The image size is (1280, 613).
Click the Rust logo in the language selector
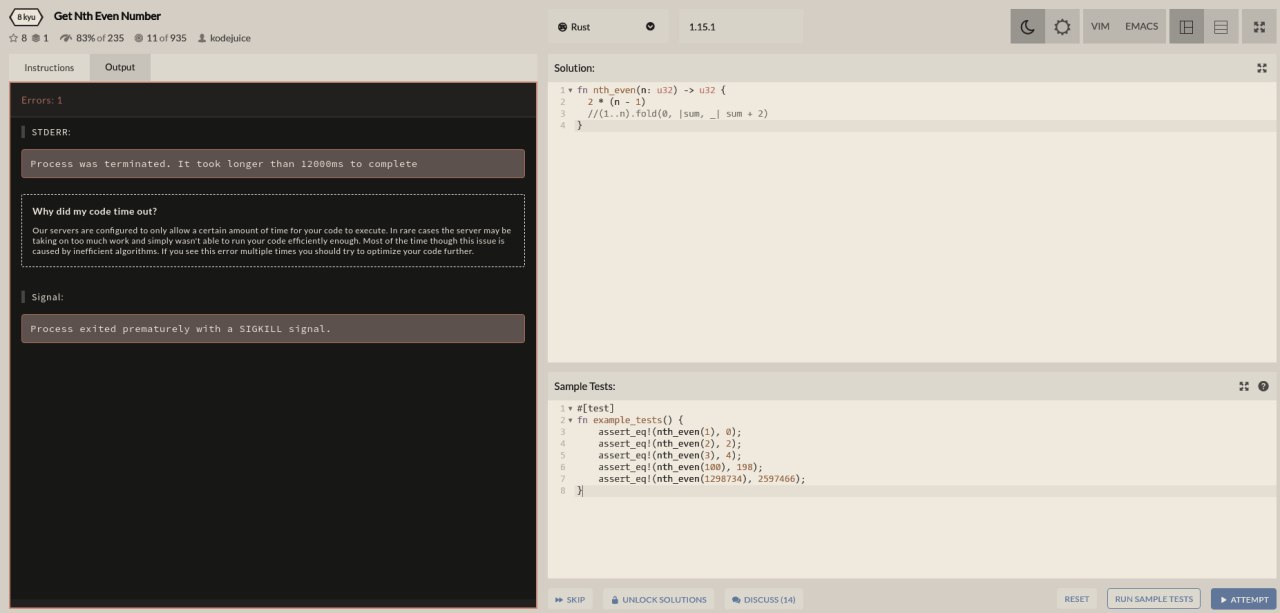(x=562, y=27)
